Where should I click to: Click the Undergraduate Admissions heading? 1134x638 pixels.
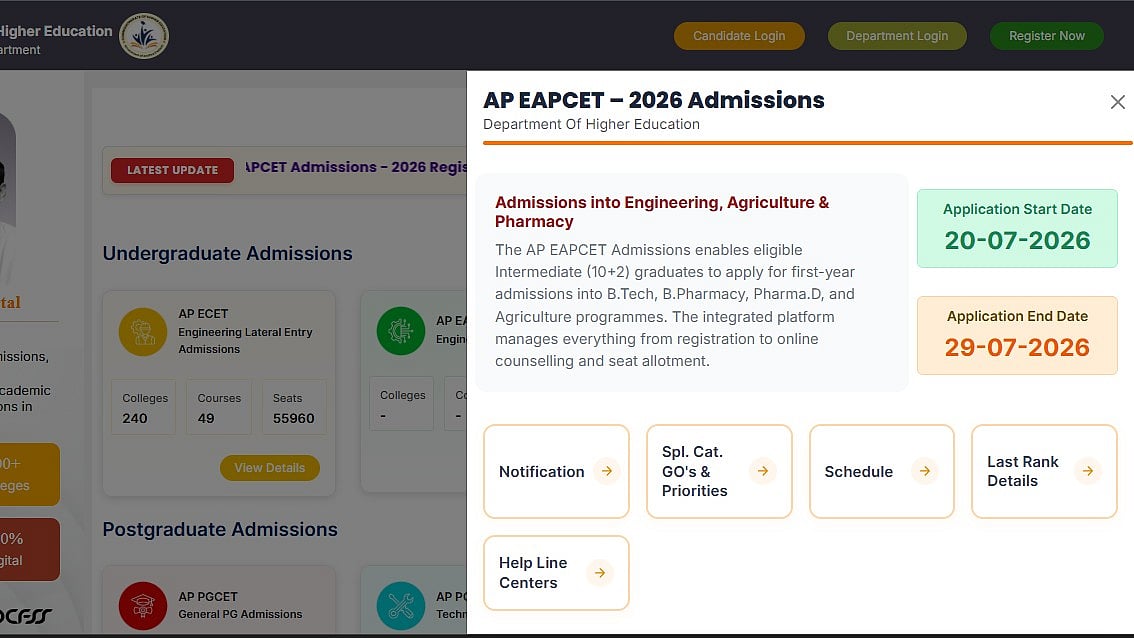(228, 253)
